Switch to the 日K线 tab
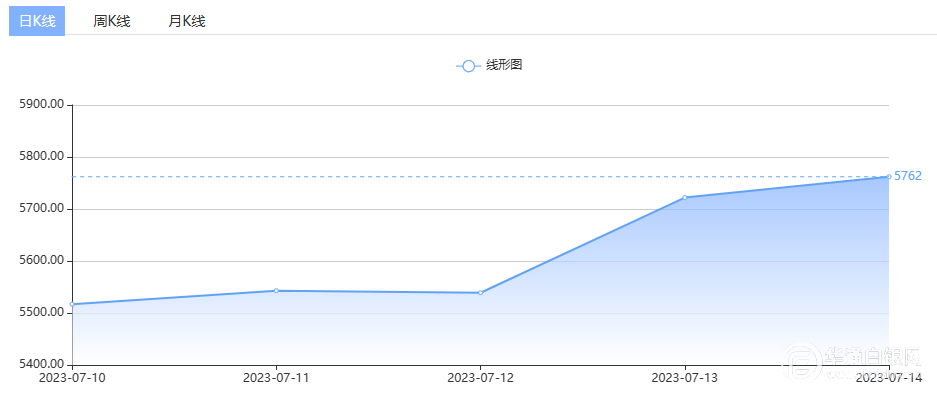 point(37,22)
